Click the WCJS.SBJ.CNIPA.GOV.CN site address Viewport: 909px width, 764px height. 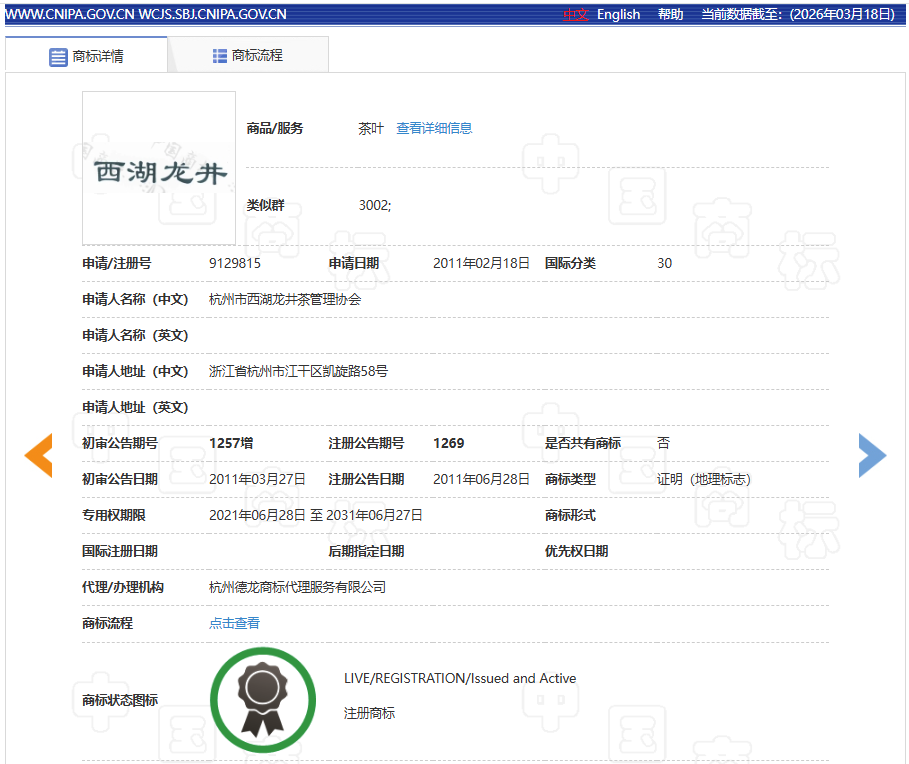coord(214,14)
